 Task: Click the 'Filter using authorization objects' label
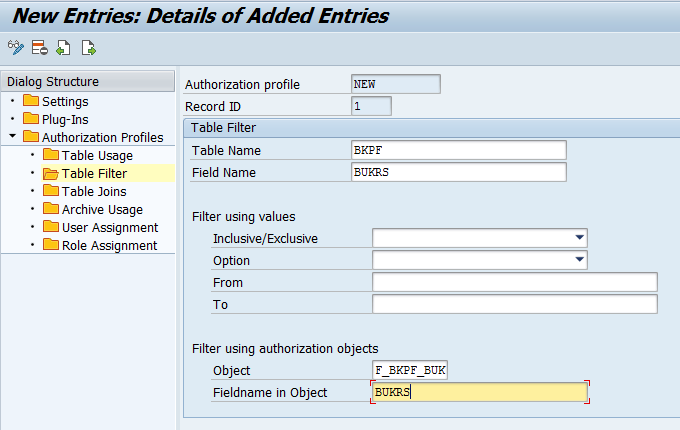[285, 349]
